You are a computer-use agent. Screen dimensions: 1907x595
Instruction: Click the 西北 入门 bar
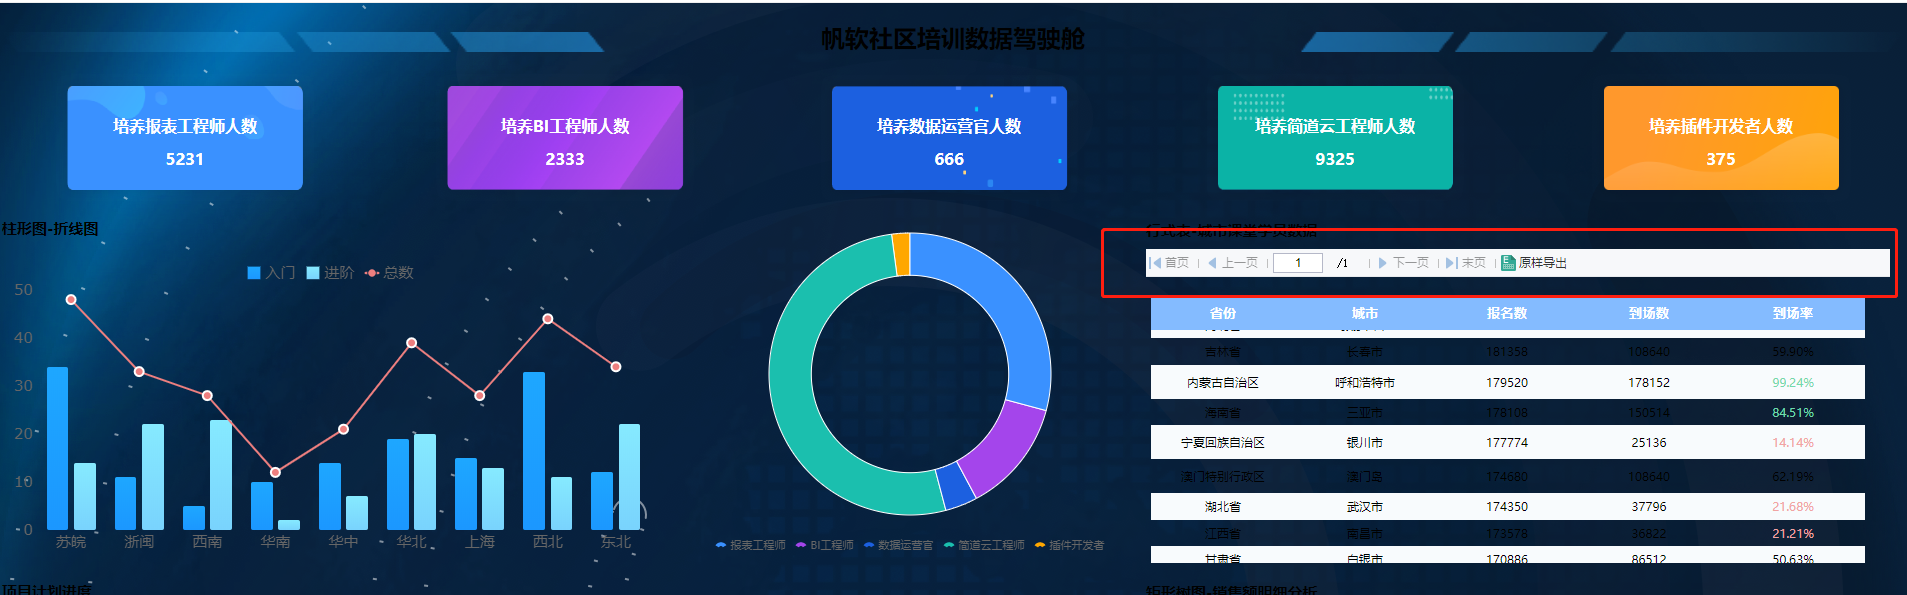click(x=534, y=451)
